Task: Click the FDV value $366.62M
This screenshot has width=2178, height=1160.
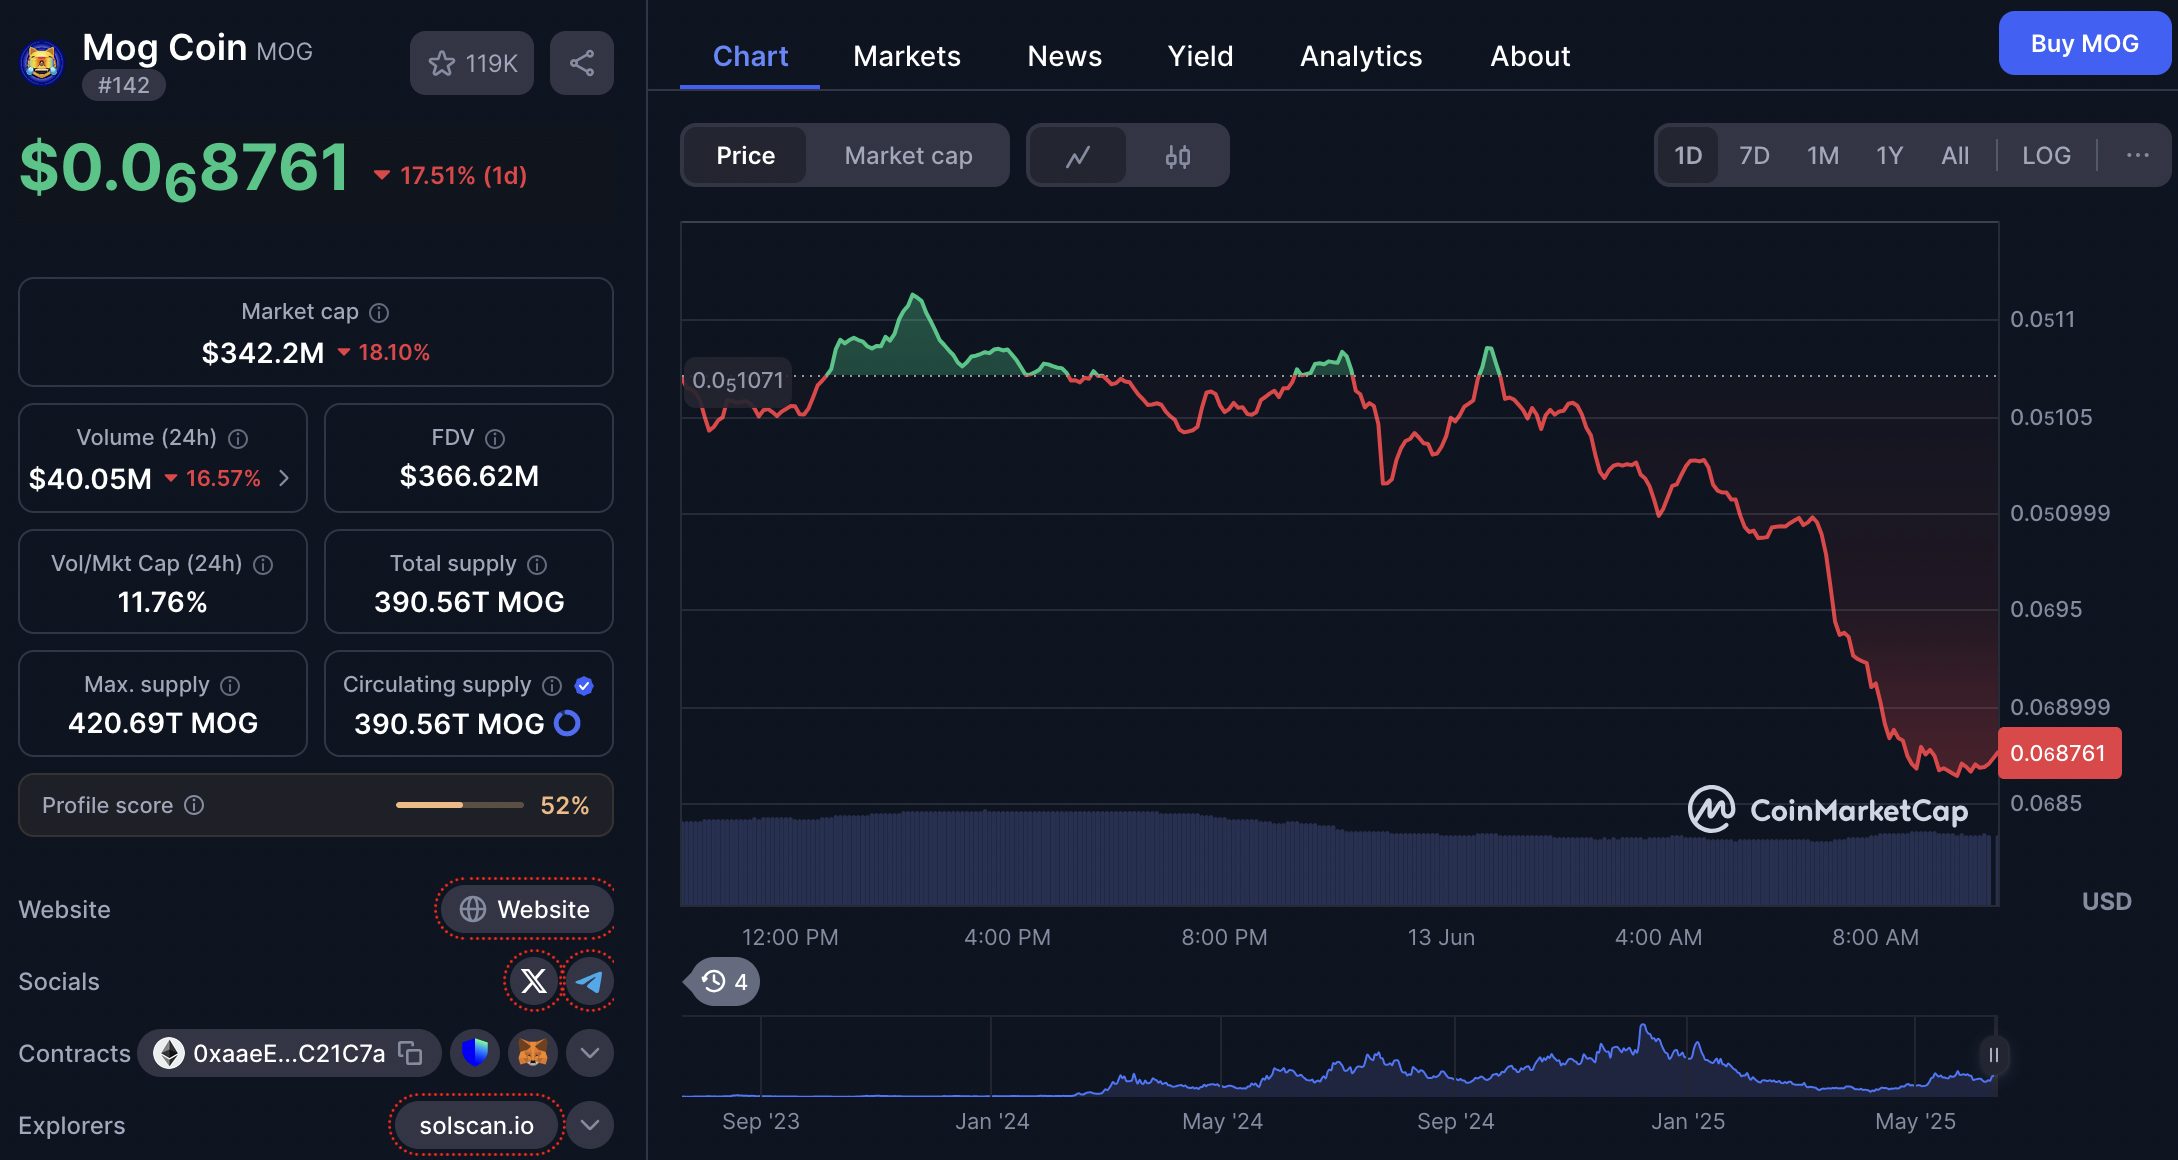Action: 469,476
